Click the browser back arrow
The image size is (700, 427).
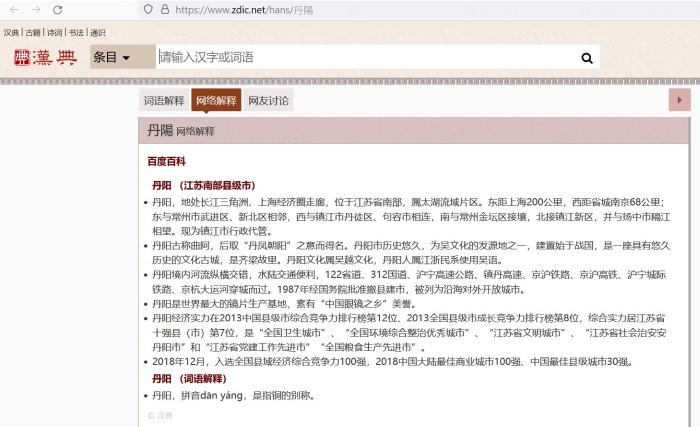point(13,9)
